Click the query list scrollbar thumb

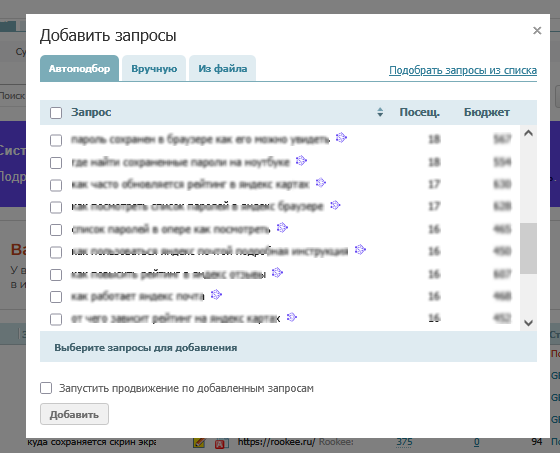tap(529, 249)
